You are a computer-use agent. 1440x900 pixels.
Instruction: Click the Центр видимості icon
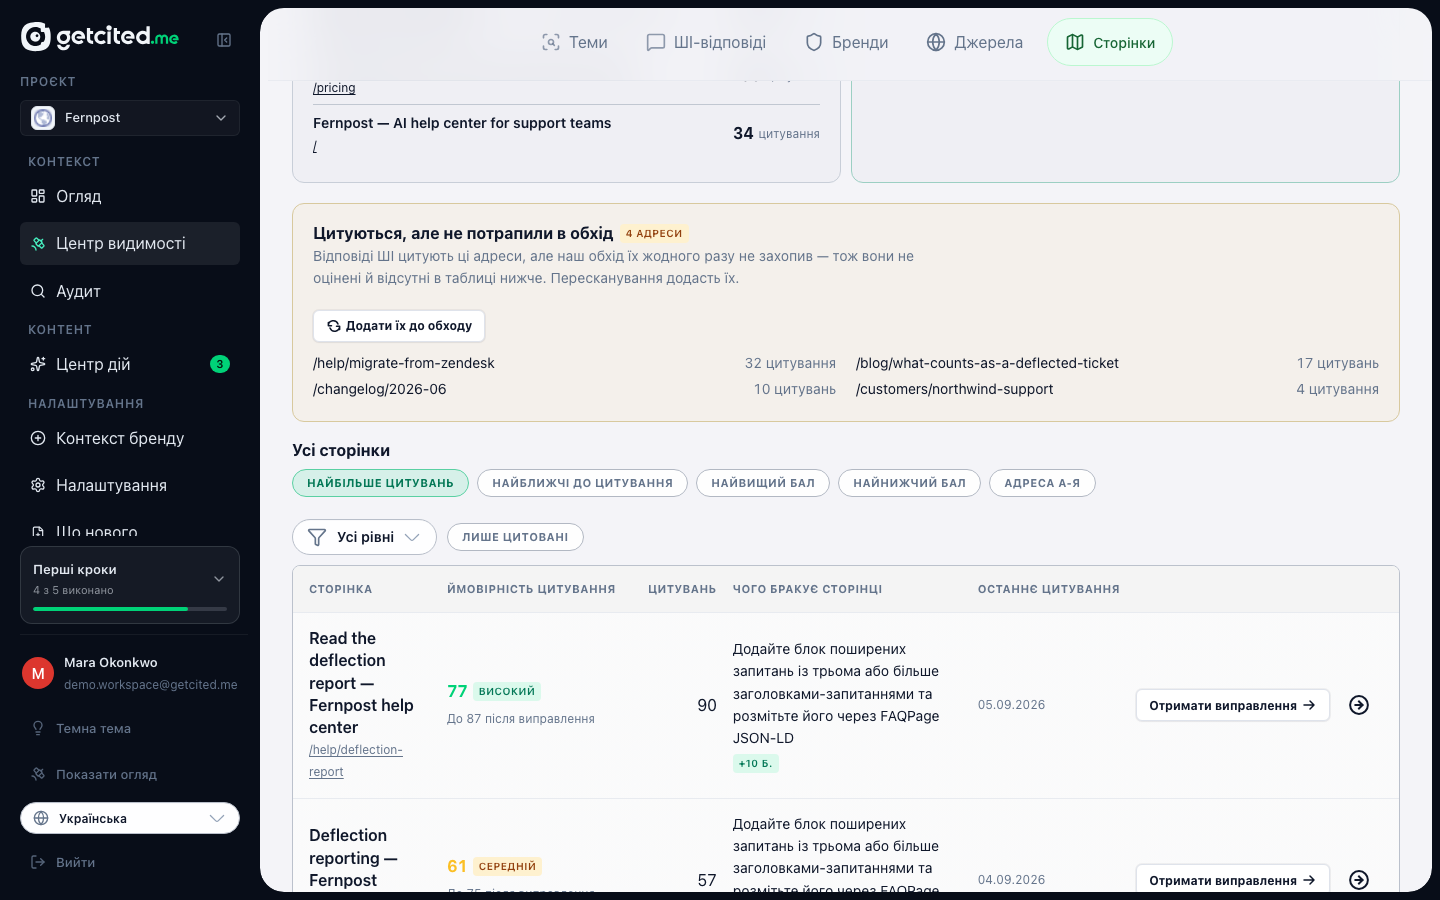(38, 244)
